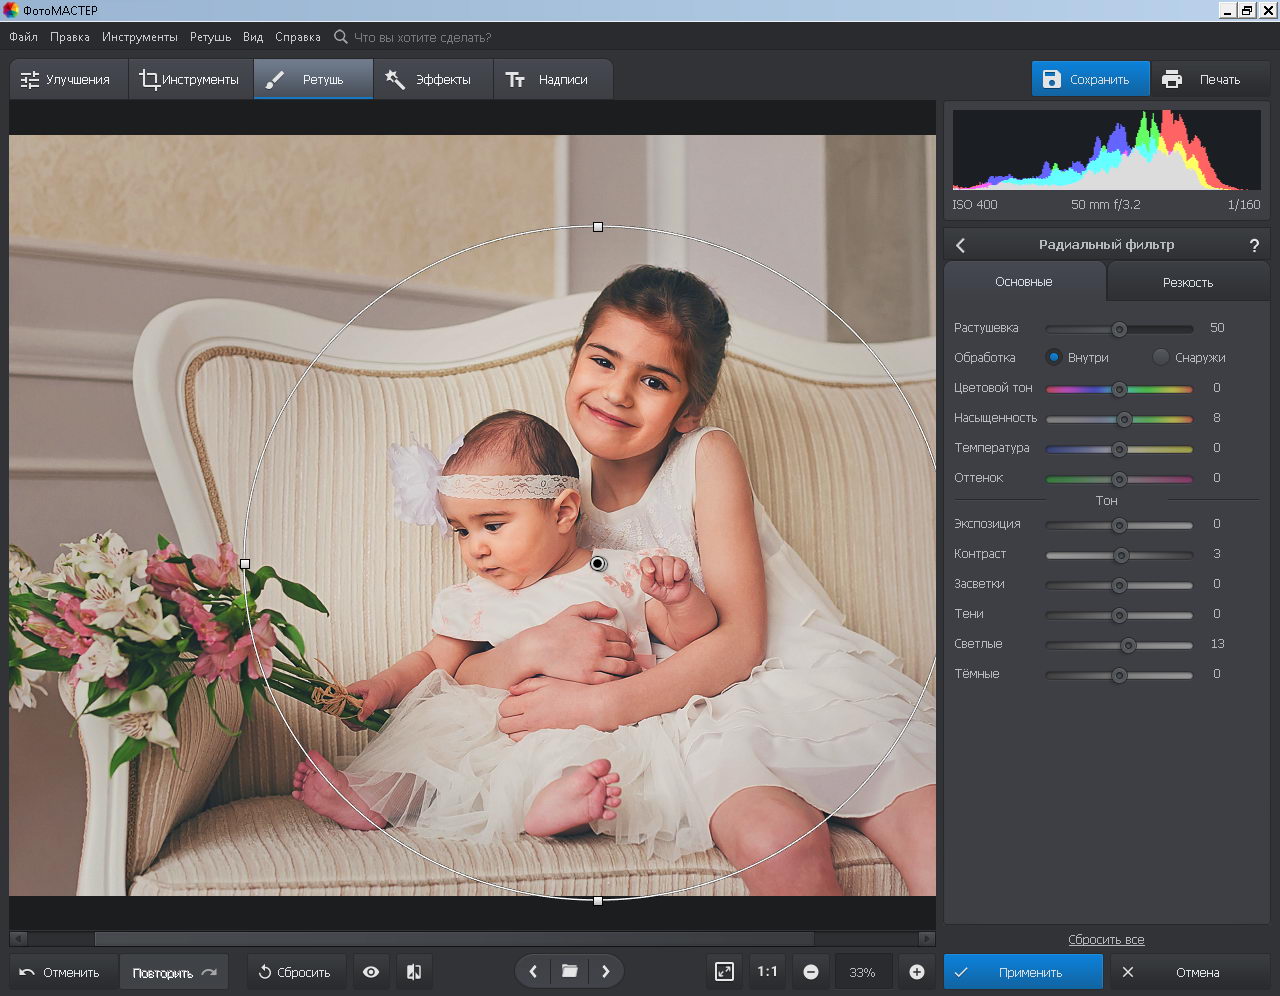
Task: Adjust the Экспозиция slider
Action: [1119, 525]
